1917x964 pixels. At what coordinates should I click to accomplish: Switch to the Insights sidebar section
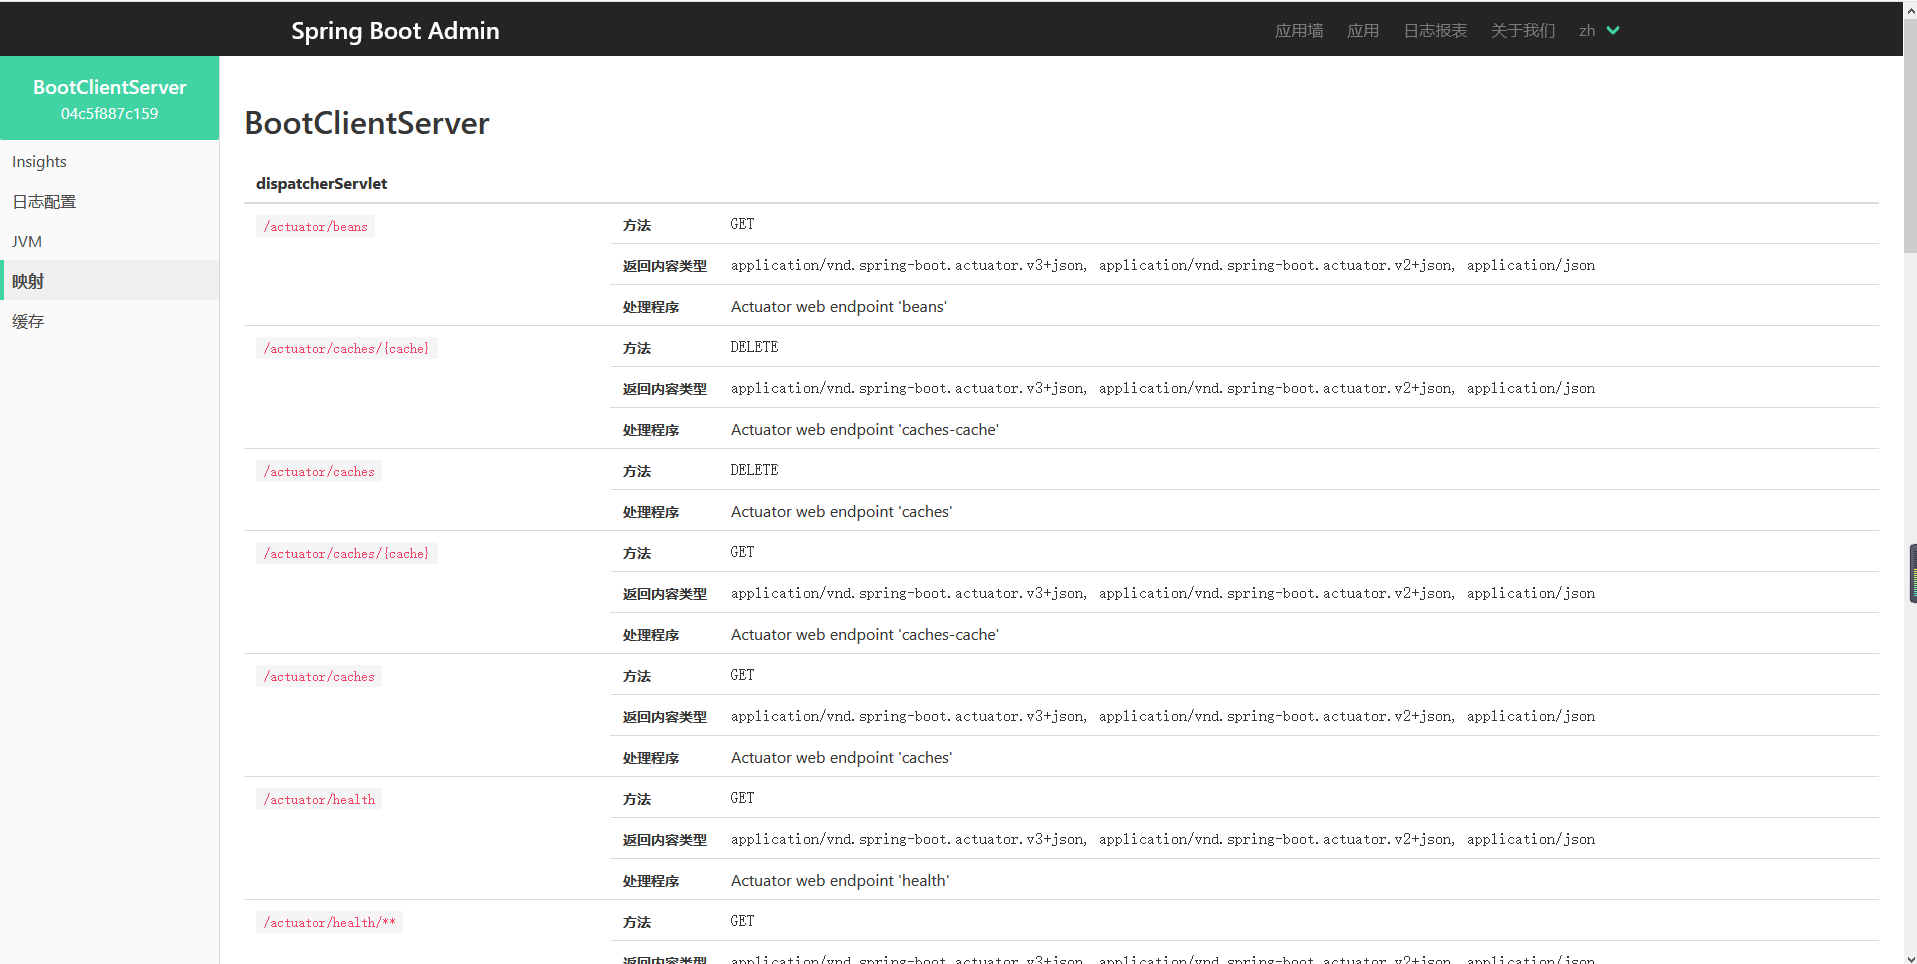tap(40, 162)
